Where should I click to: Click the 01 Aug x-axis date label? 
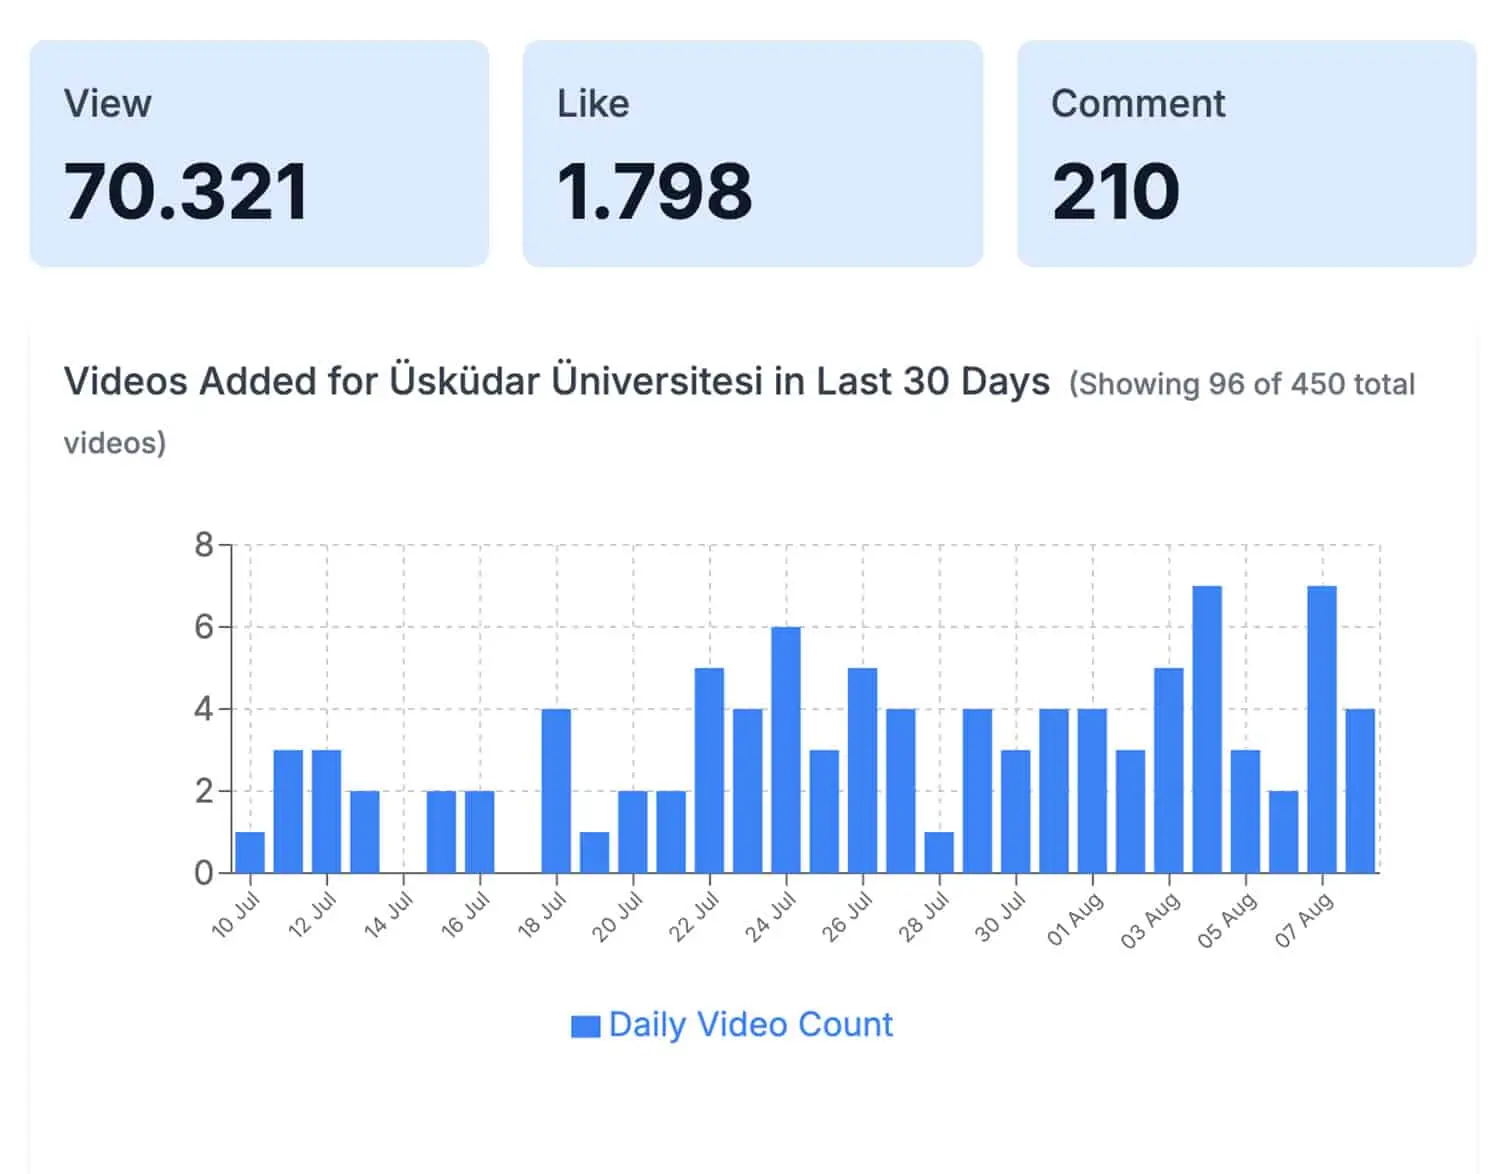coord(1075,920)
